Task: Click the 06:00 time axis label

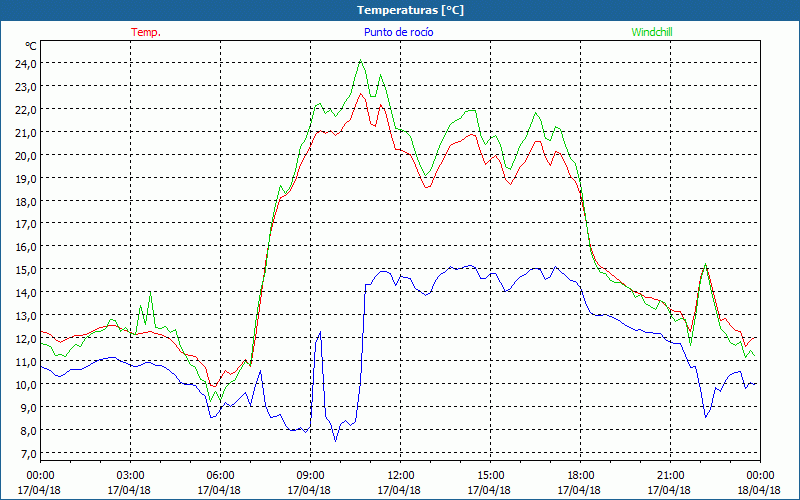Action: (x=220, y=476)
